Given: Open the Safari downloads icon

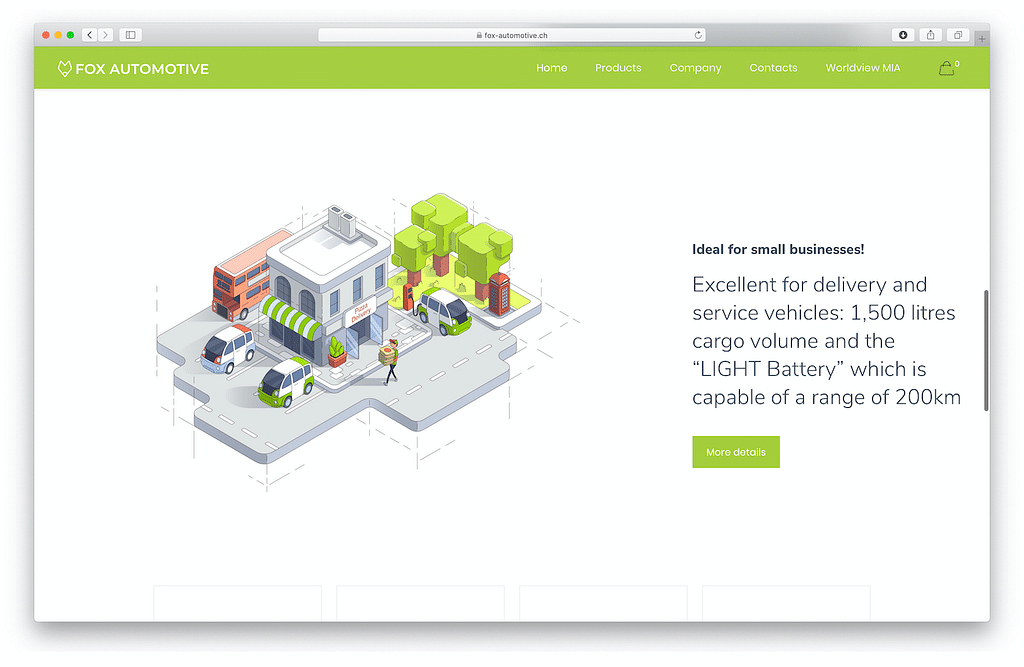Looking at the screenshot, I should (x=903, y=35).
